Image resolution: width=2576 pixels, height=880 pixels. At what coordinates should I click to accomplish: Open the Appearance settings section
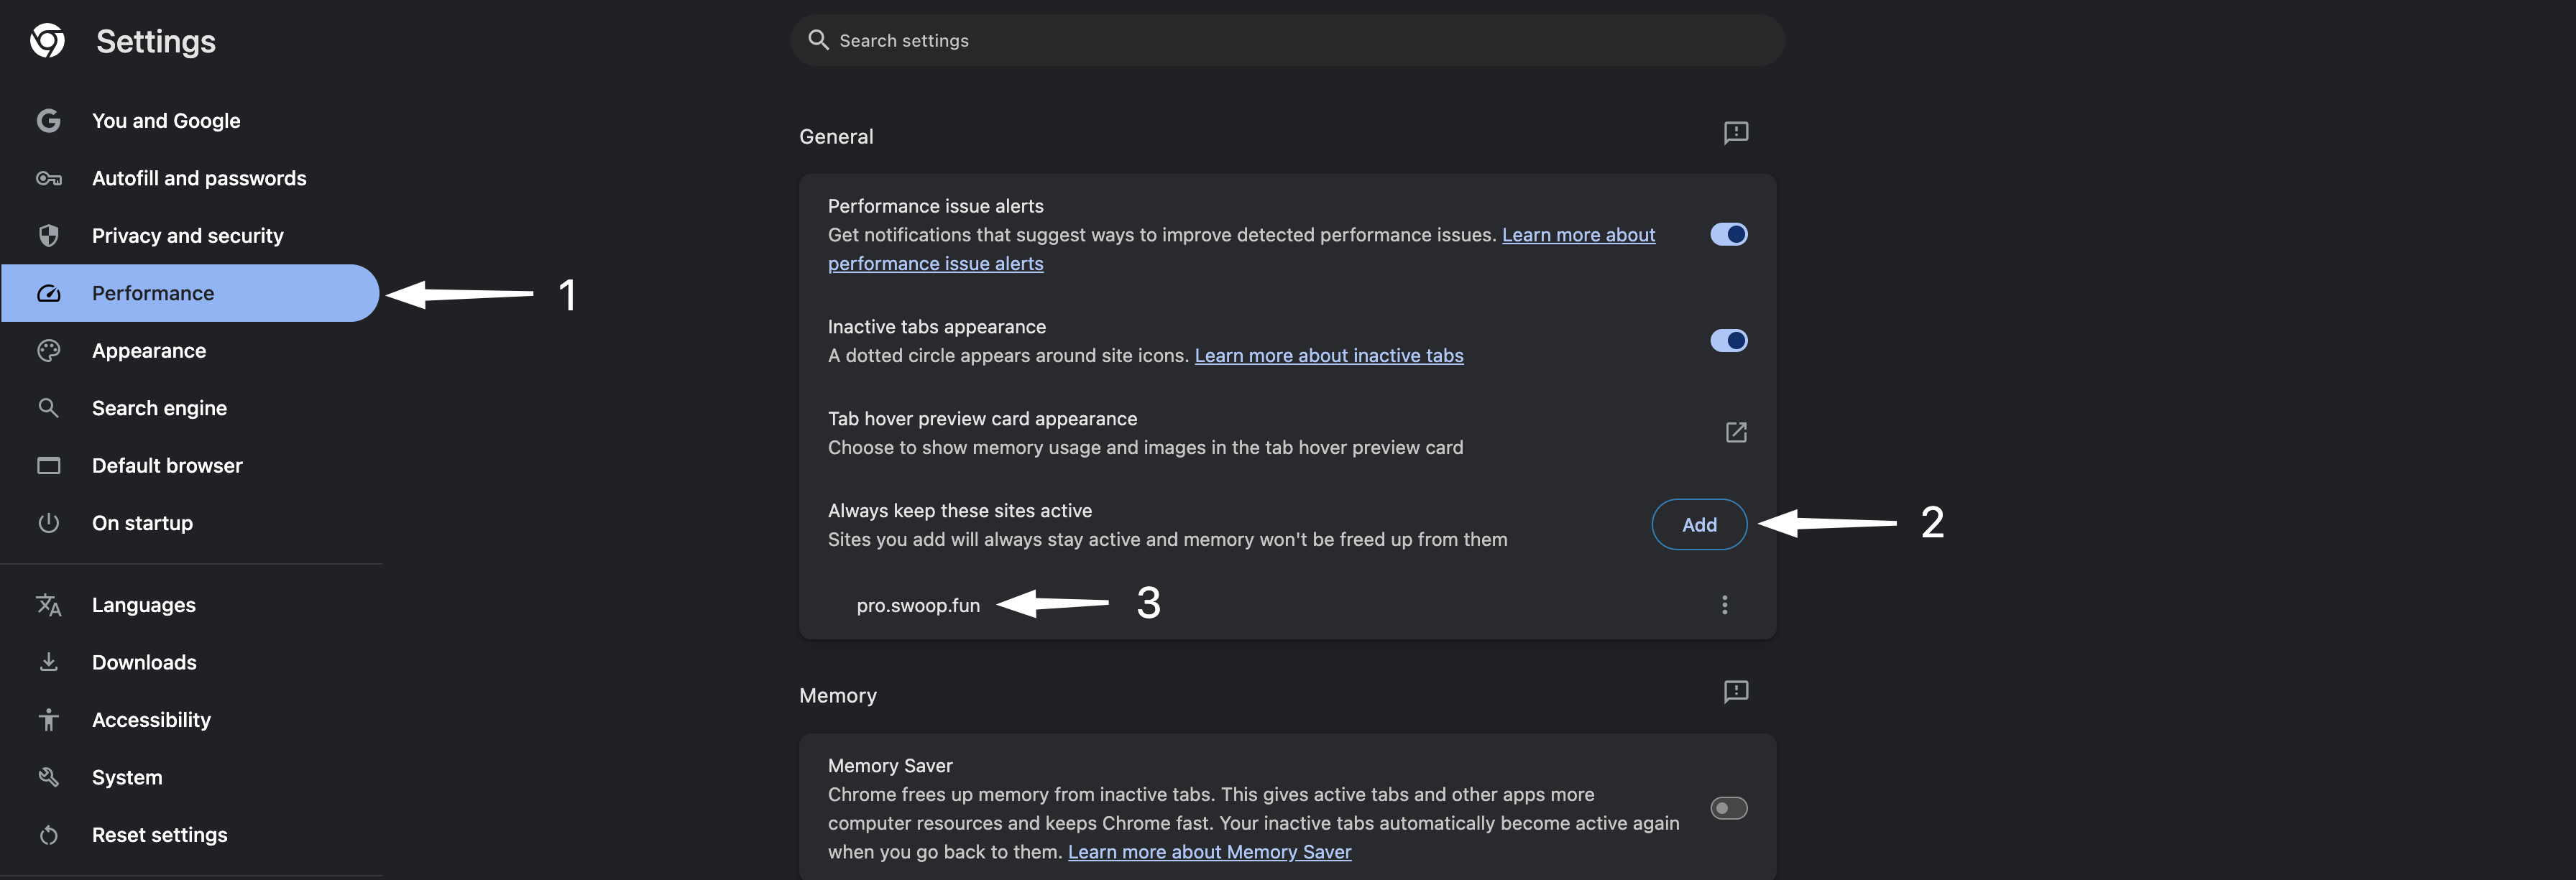149,351
